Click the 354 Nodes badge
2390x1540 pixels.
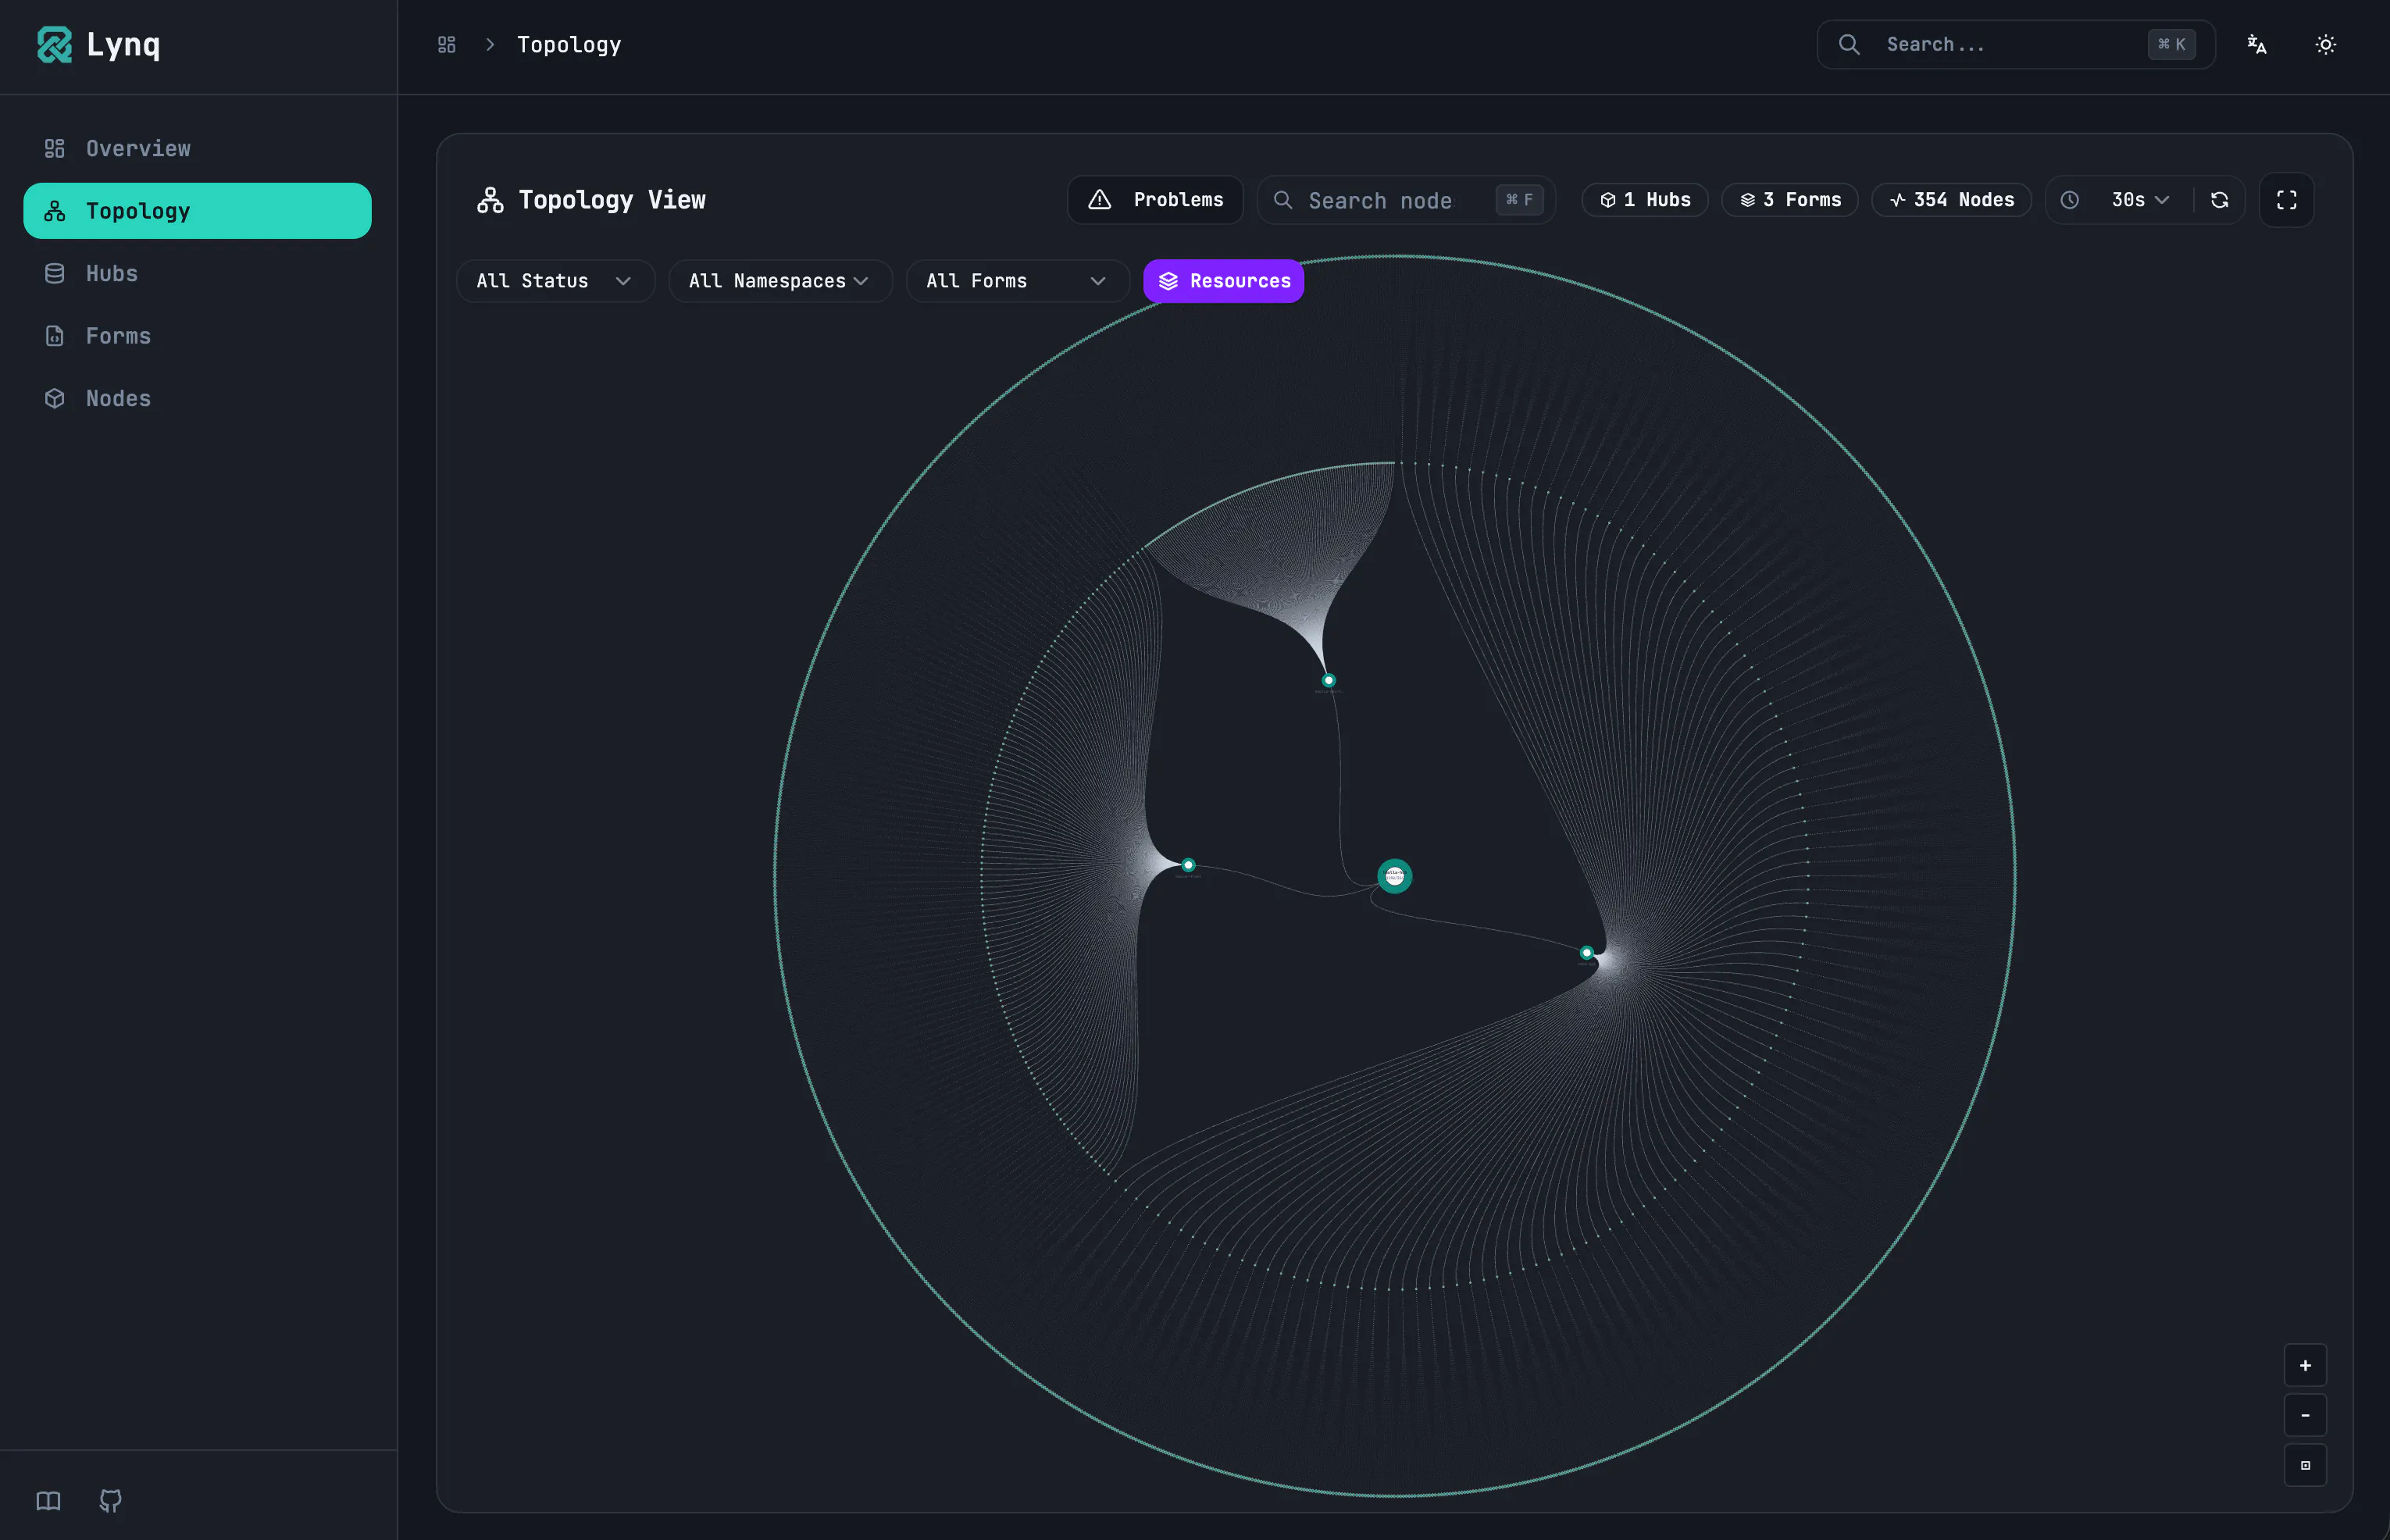tap(1951, 200)
